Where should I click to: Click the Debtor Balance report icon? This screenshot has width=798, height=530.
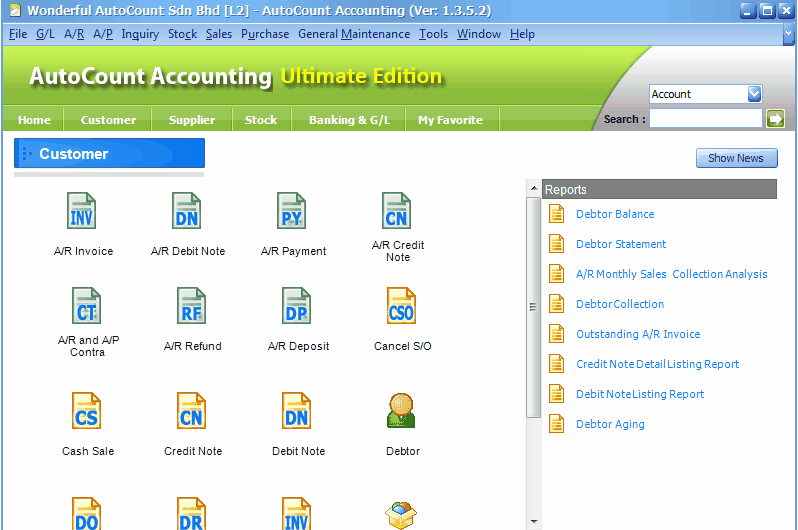pyautogui.click(x=556, y=214)
